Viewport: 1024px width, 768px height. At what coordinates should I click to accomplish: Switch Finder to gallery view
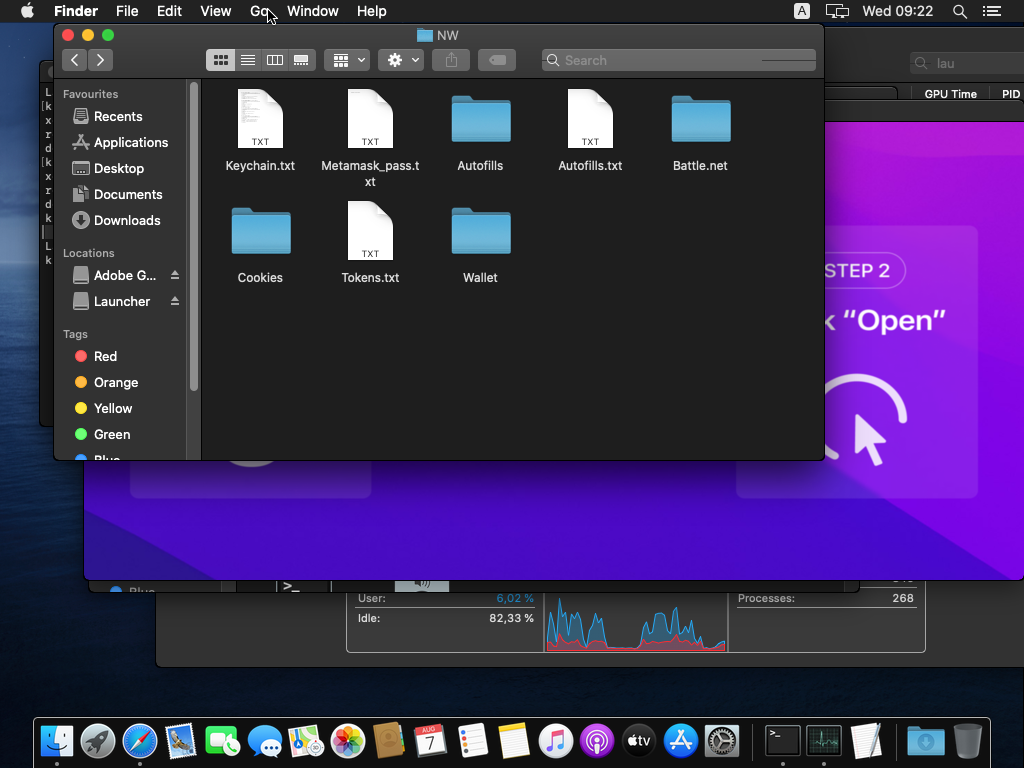pyautogui.click(x=301, y=60)
